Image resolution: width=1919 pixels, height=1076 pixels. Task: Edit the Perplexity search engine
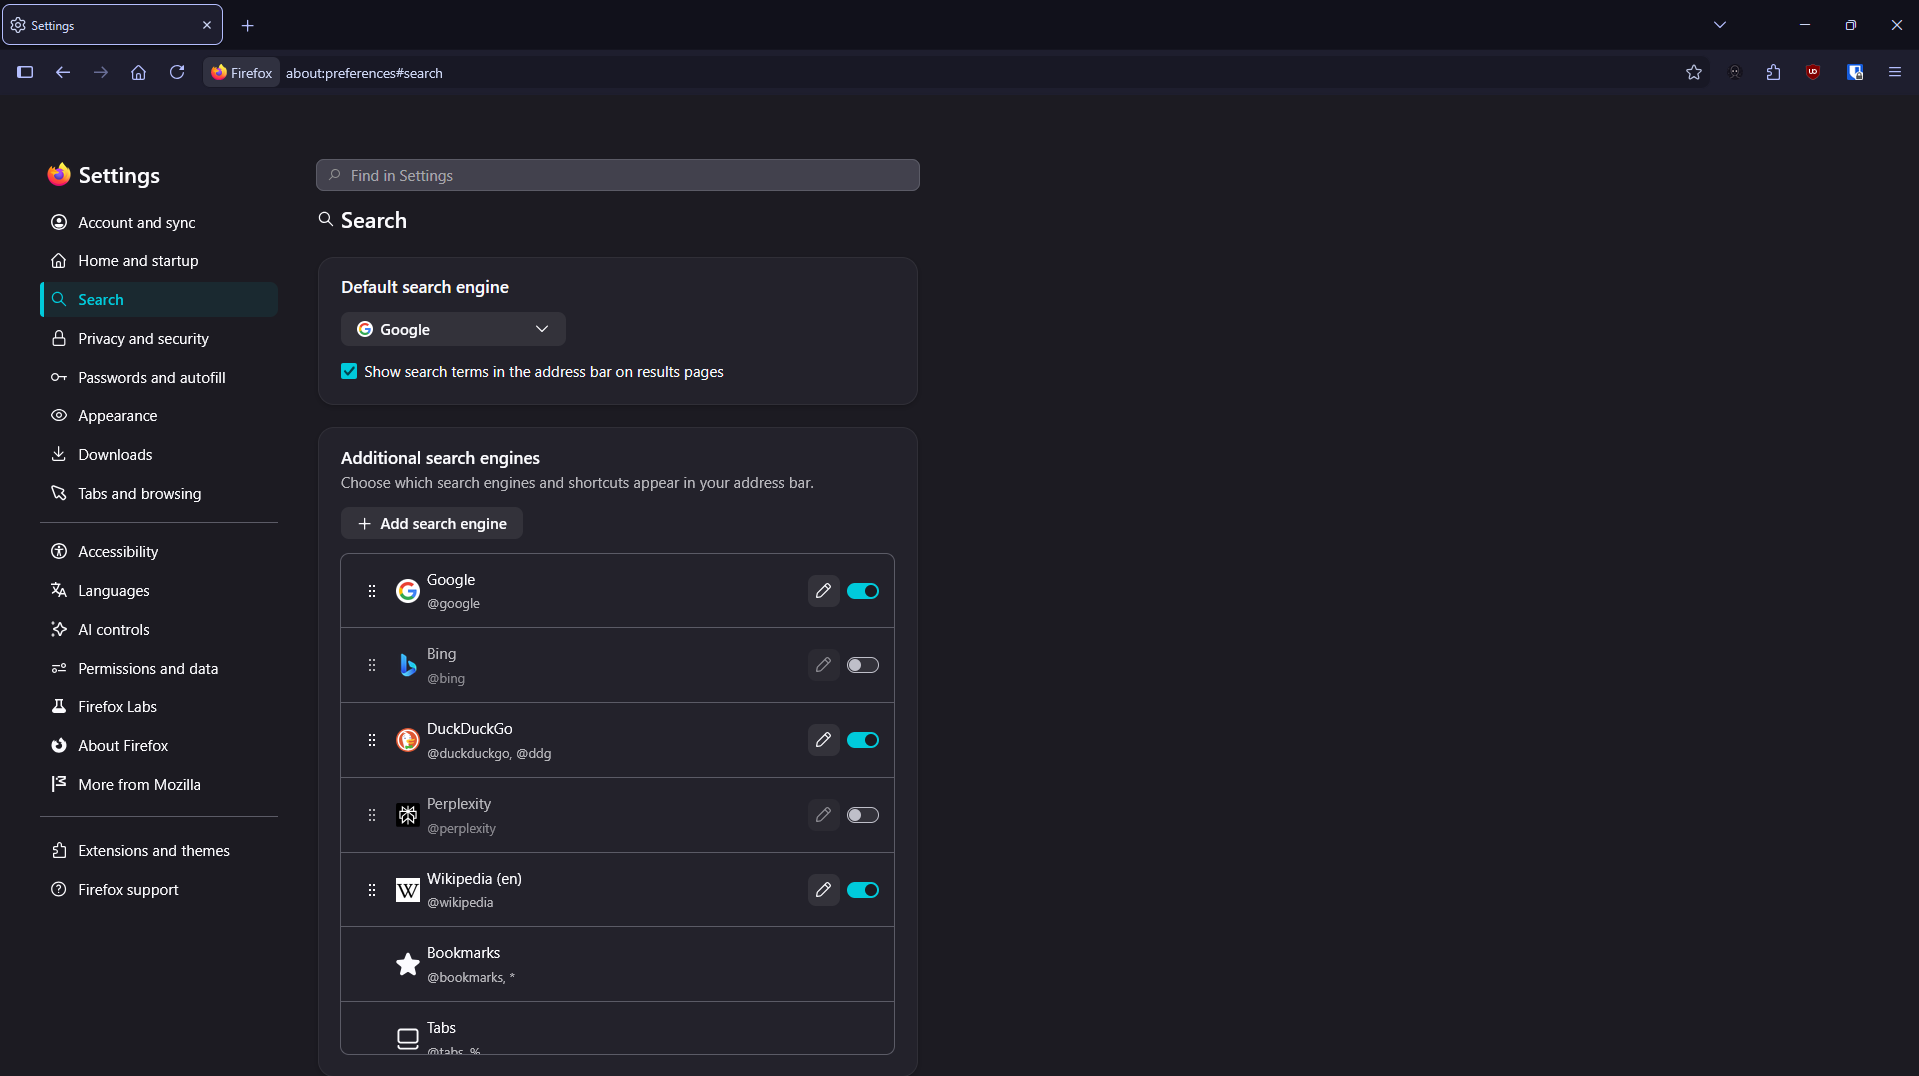point(823,815)
